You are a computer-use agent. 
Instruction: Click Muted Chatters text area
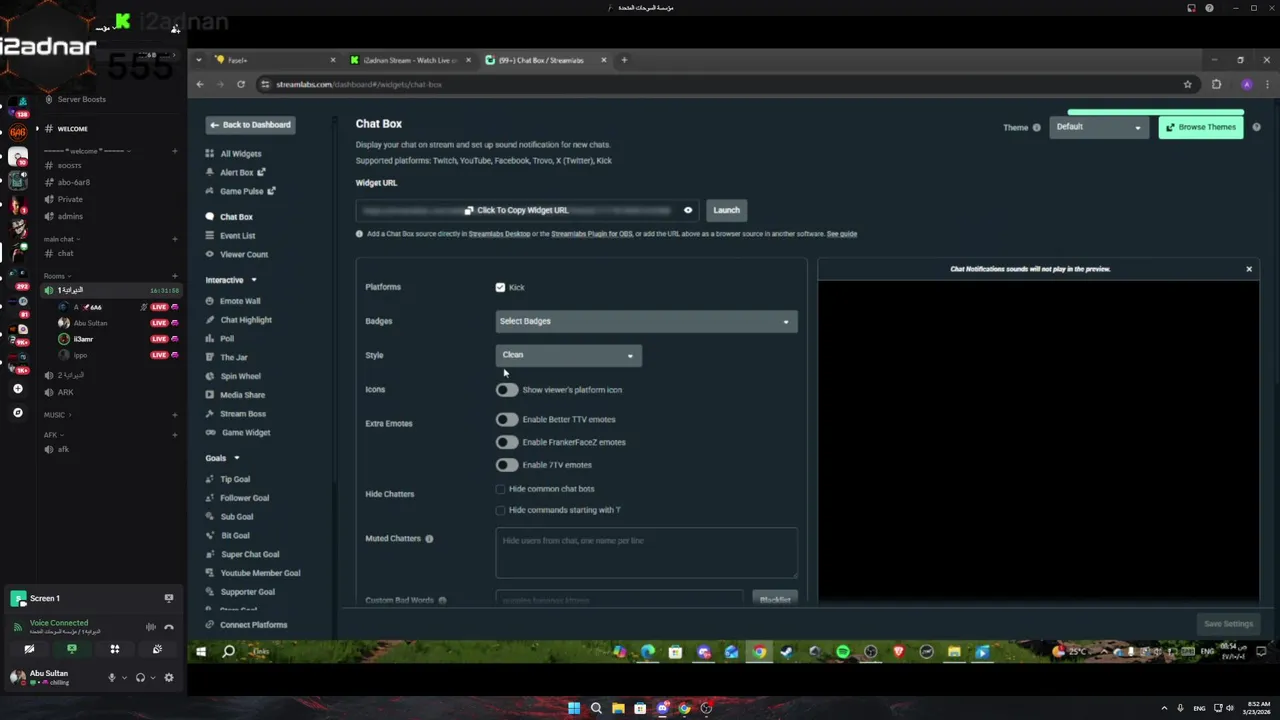(646, 553)
